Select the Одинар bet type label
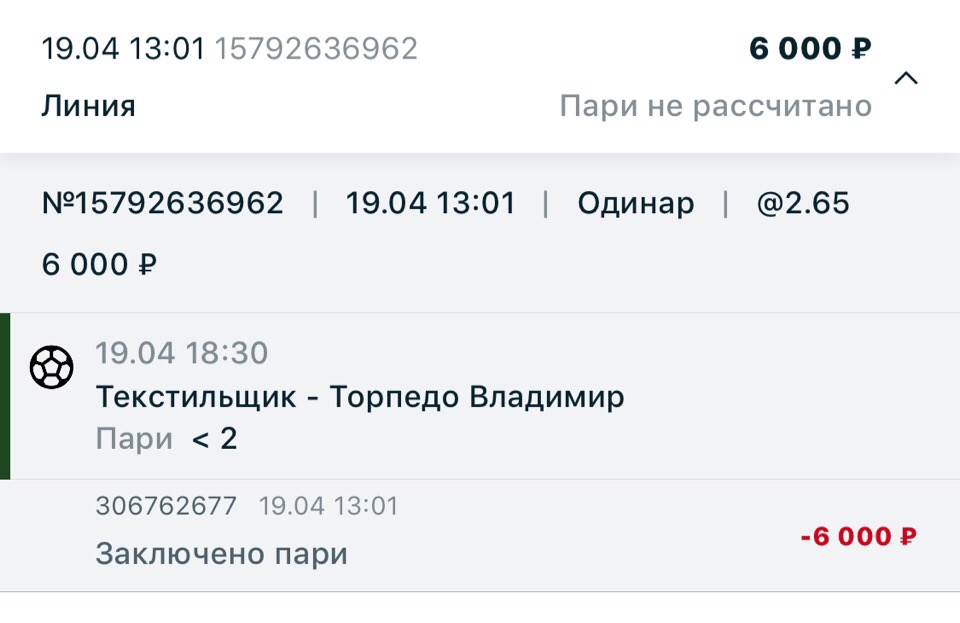Screen dimensions: 960x623 point(635,204)
